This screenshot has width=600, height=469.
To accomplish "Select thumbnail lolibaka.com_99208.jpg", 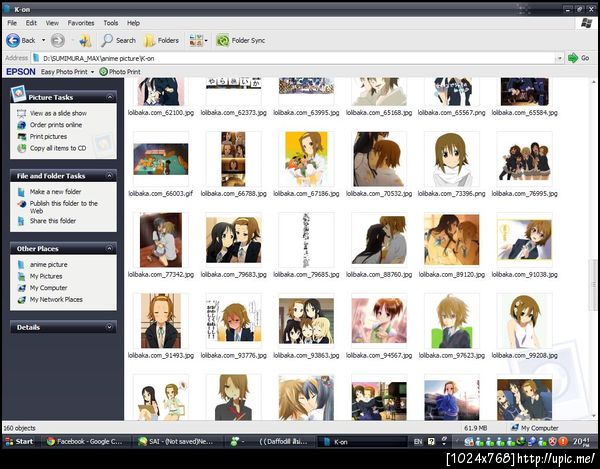I will click(x=524, y=321).
